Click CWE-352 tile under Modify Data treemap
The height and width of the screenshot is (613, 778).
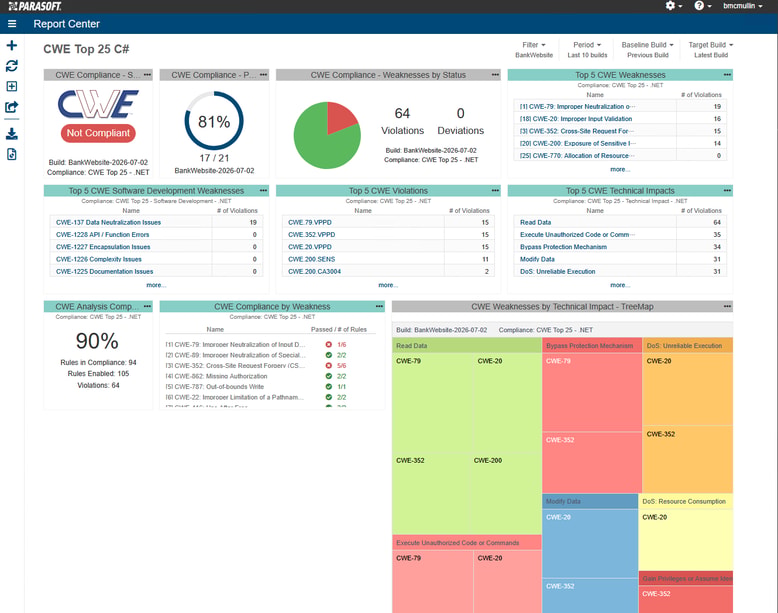[x=590, y=596]
